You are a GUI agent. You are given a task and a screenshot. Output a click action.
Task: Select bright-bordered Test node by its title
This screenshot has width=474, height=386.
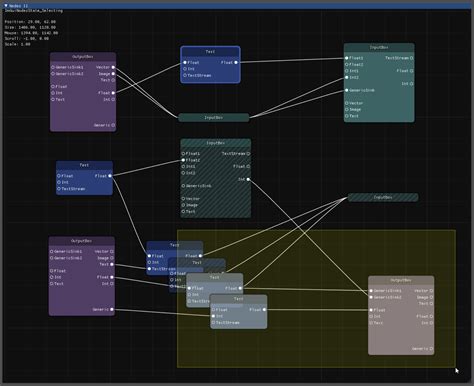pos(210,52)
